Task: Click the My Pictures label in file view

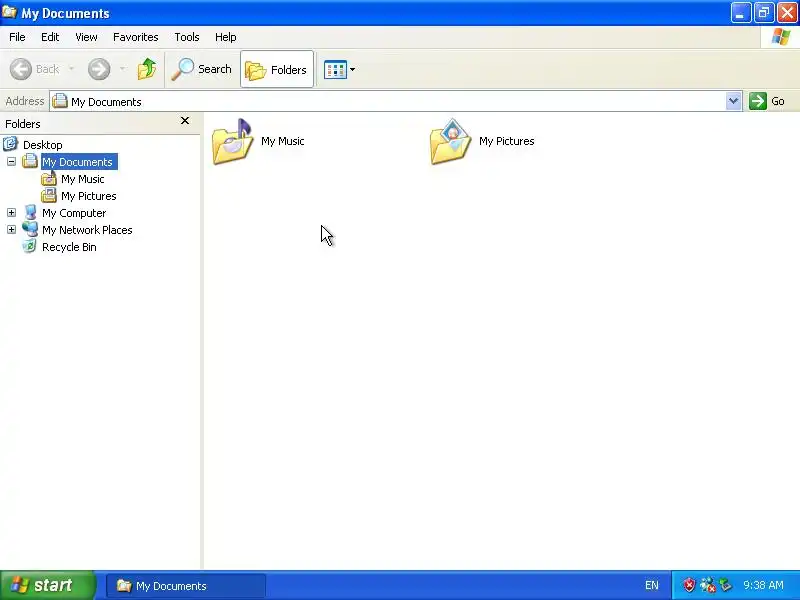Action: pyautogui.click(x=507, y=141)
